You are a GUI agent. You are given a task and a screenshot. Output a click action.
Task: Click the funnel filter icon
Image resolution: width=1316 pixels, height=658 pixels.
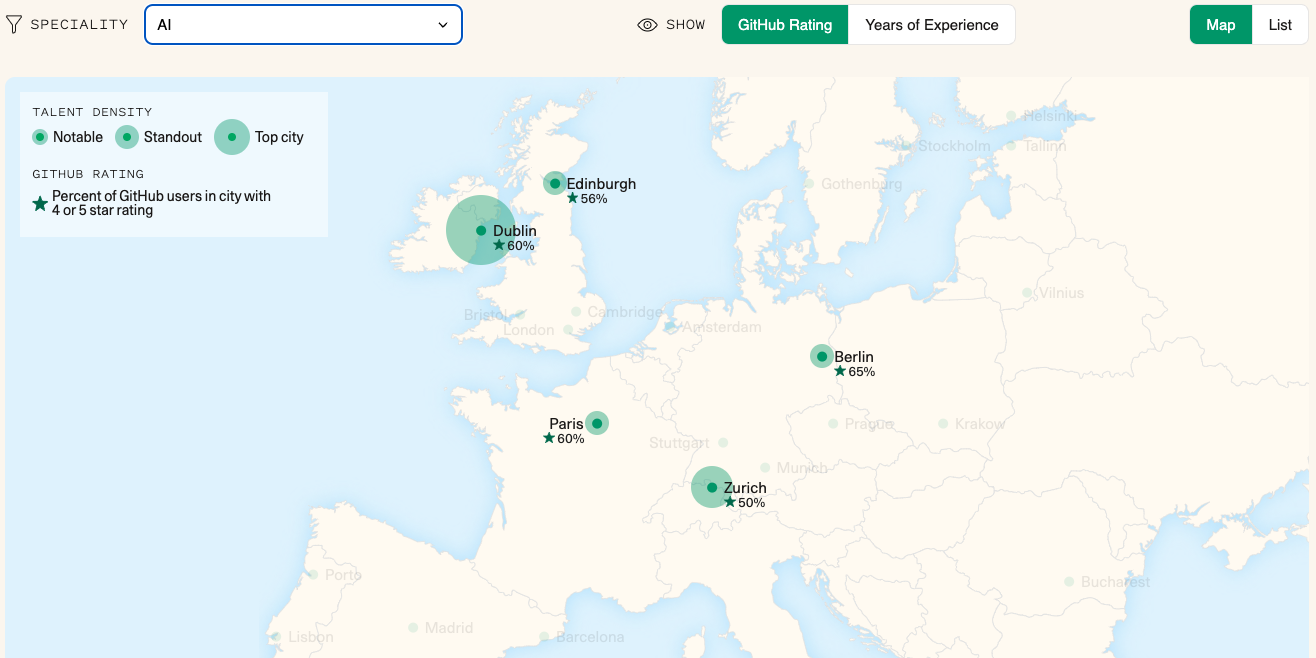pyautogui.click(x=14, y=25)
